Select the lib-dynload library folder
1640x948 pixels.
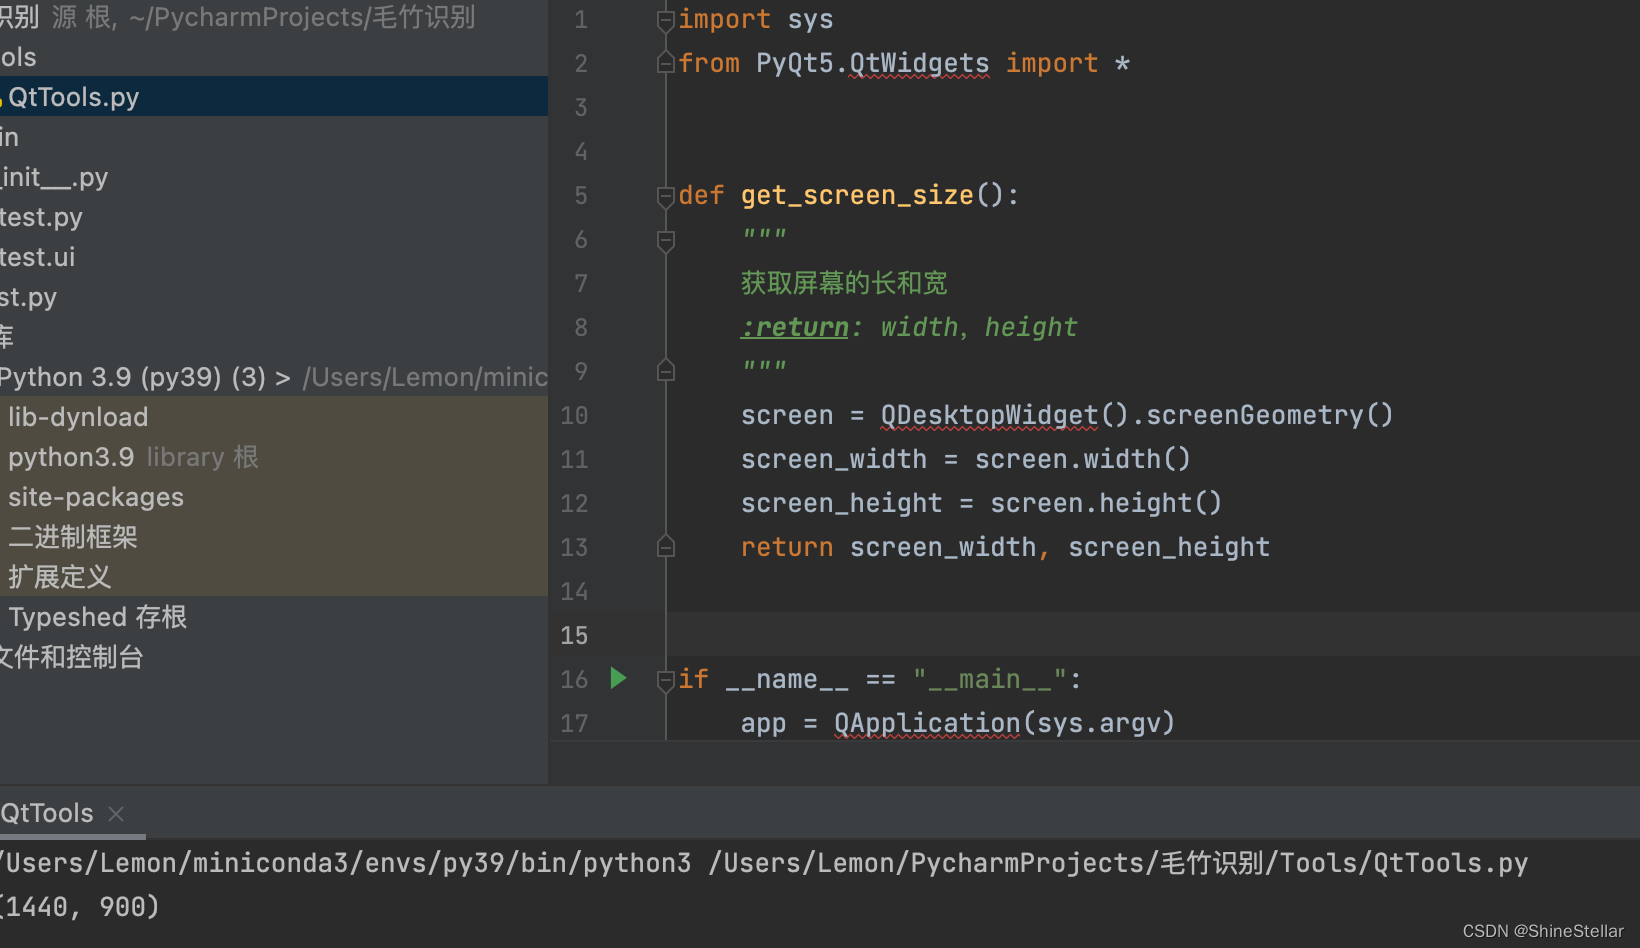coord(78,417)
